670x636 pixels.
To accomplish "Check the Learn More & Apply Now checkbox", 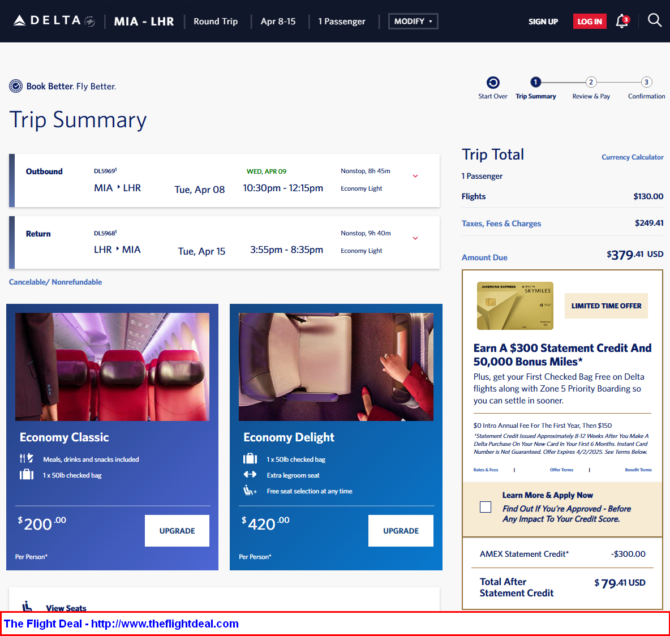I will (485, 507).
